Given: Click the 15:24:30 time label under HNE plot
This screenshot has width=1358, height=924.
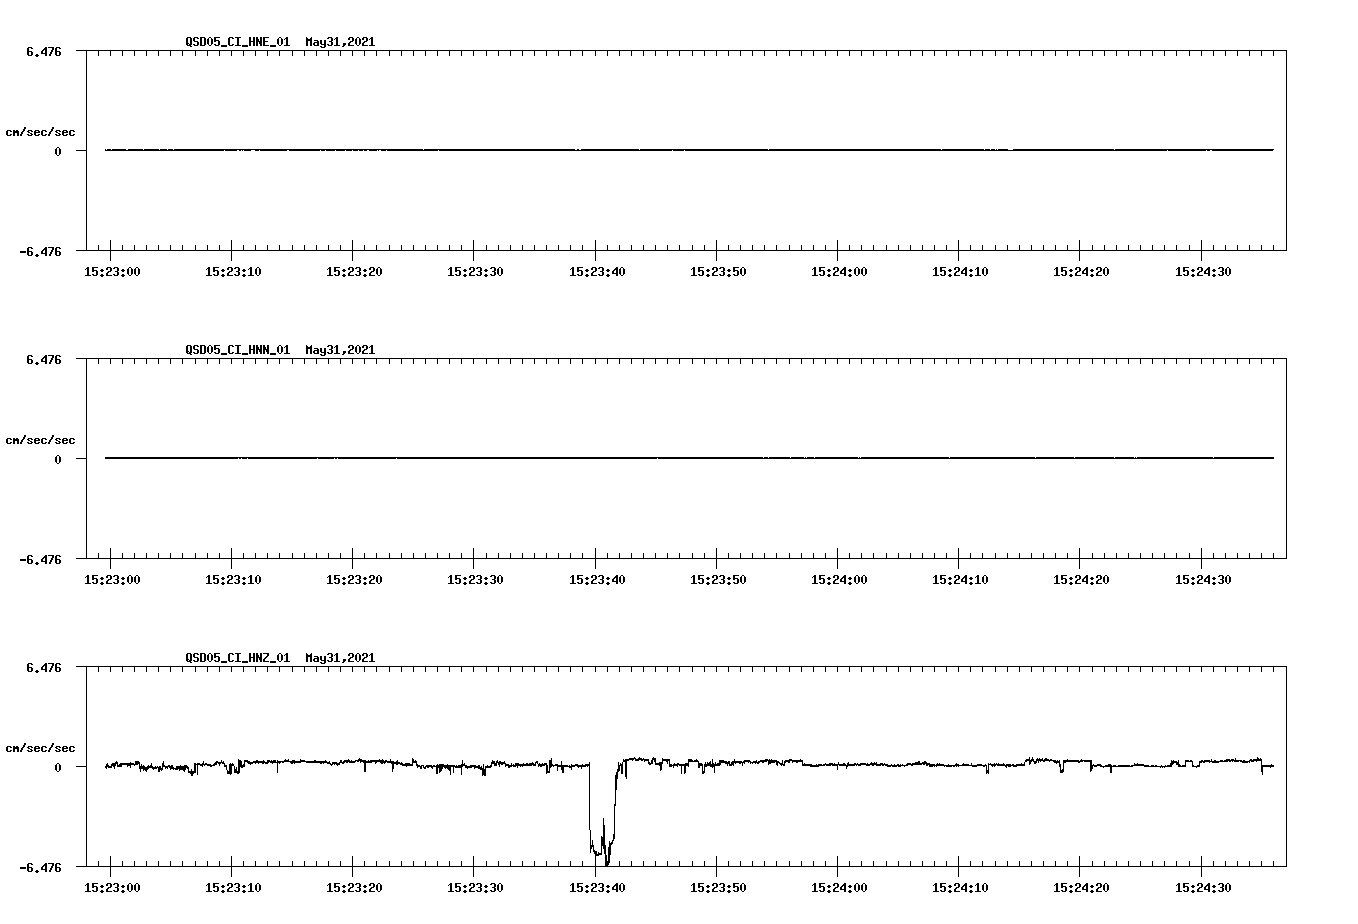Looking at the screenshot, I should point(1202,271).
